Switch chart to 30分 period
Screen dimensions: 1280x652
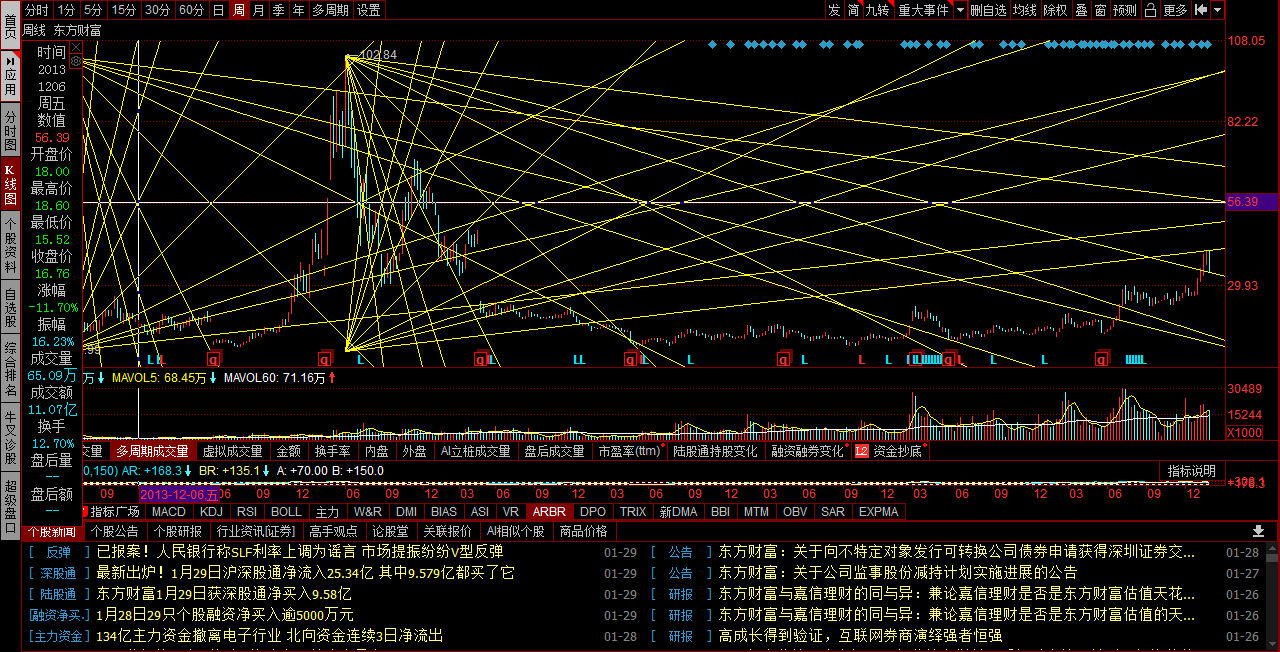point(157,10)
